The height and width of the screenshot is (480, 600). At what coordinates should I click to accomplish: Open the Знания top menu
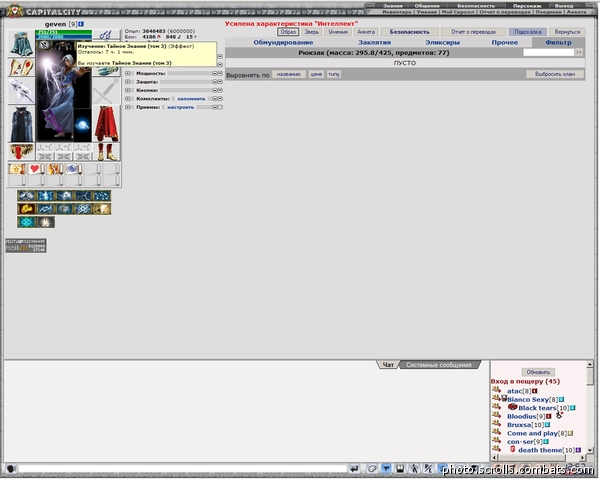tap(393, 6)
